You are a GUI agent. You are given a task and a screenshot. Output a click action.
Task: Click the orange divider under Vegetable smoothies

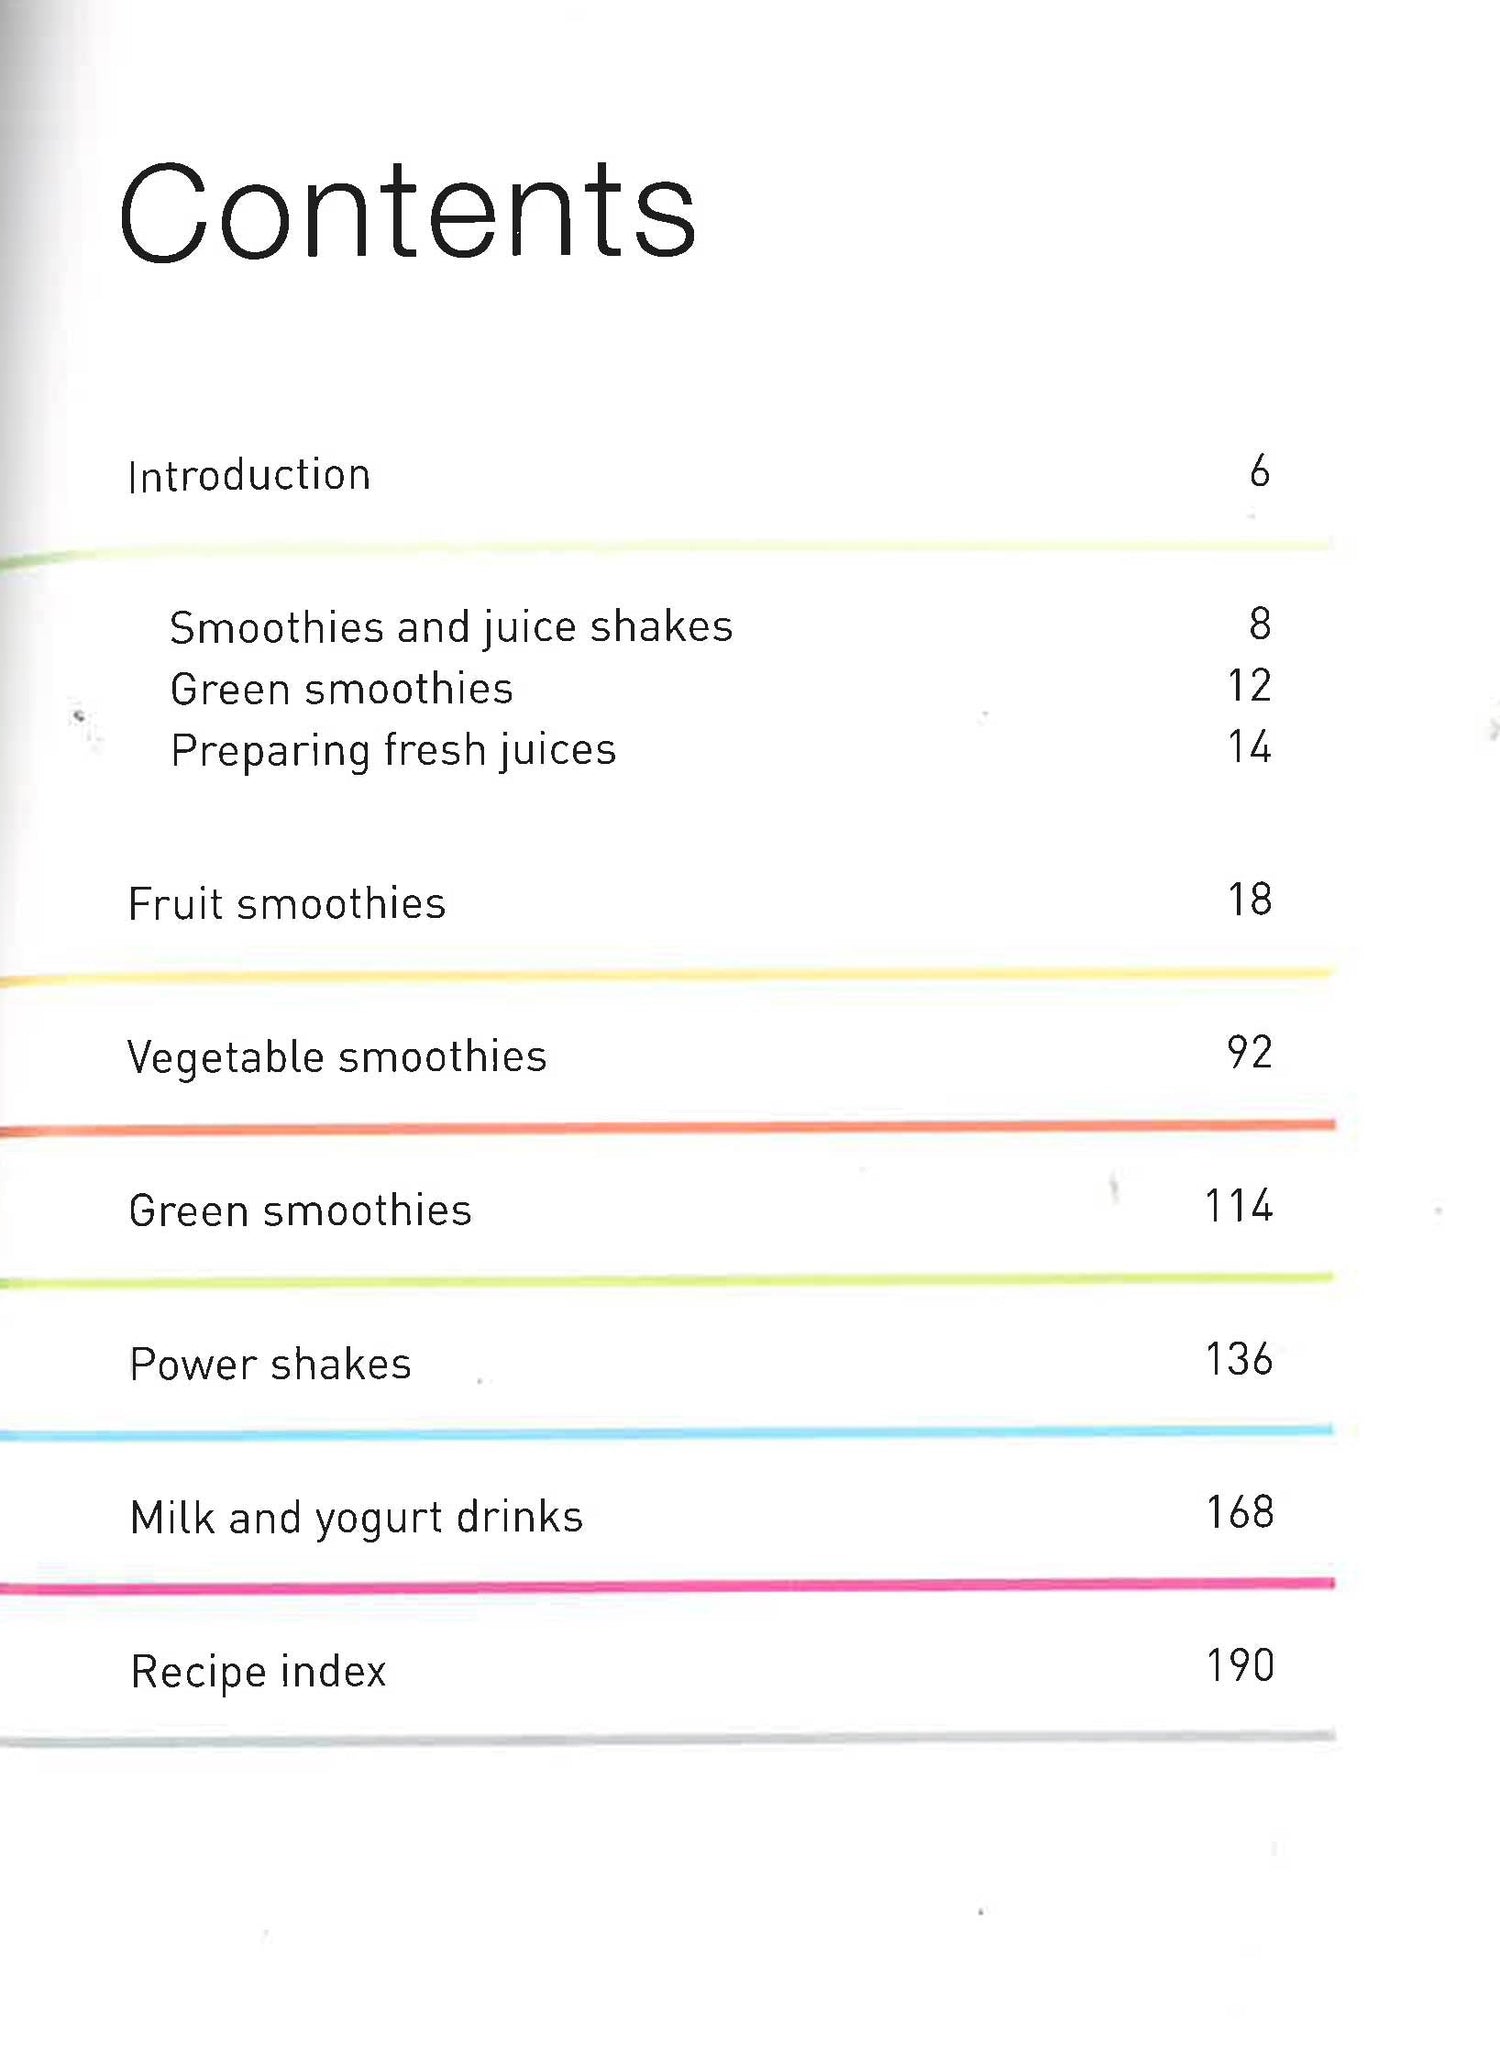pyautogui.click(x=667, y=1128)
